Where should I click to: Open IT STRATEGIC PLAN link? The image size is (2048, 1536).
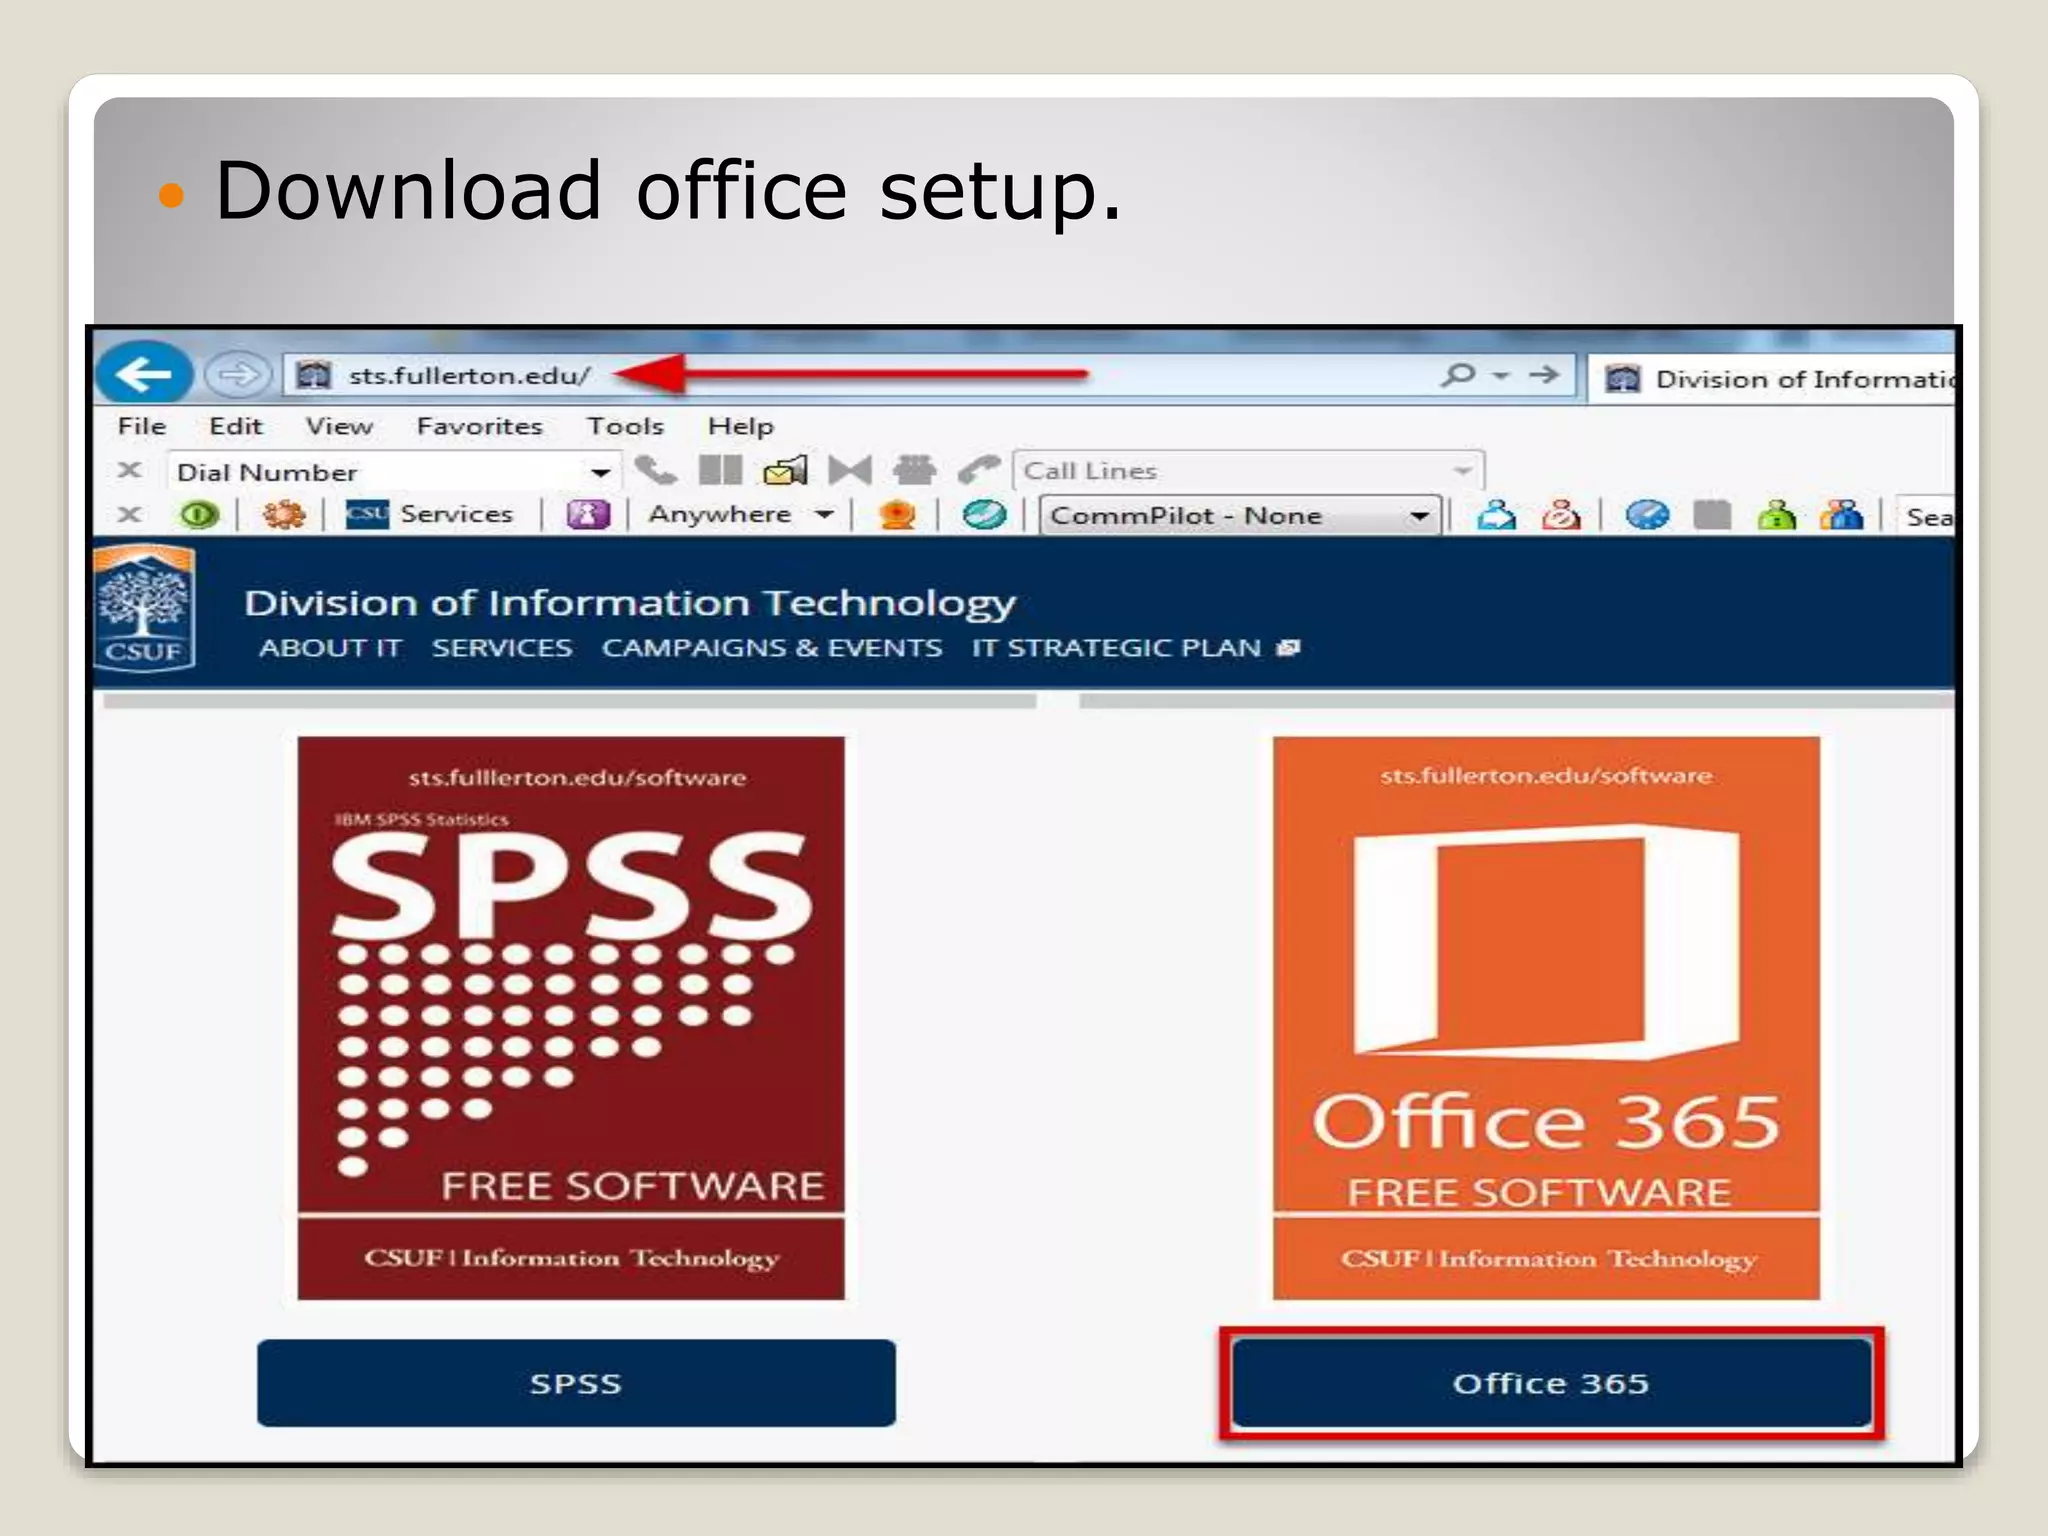1136,648
